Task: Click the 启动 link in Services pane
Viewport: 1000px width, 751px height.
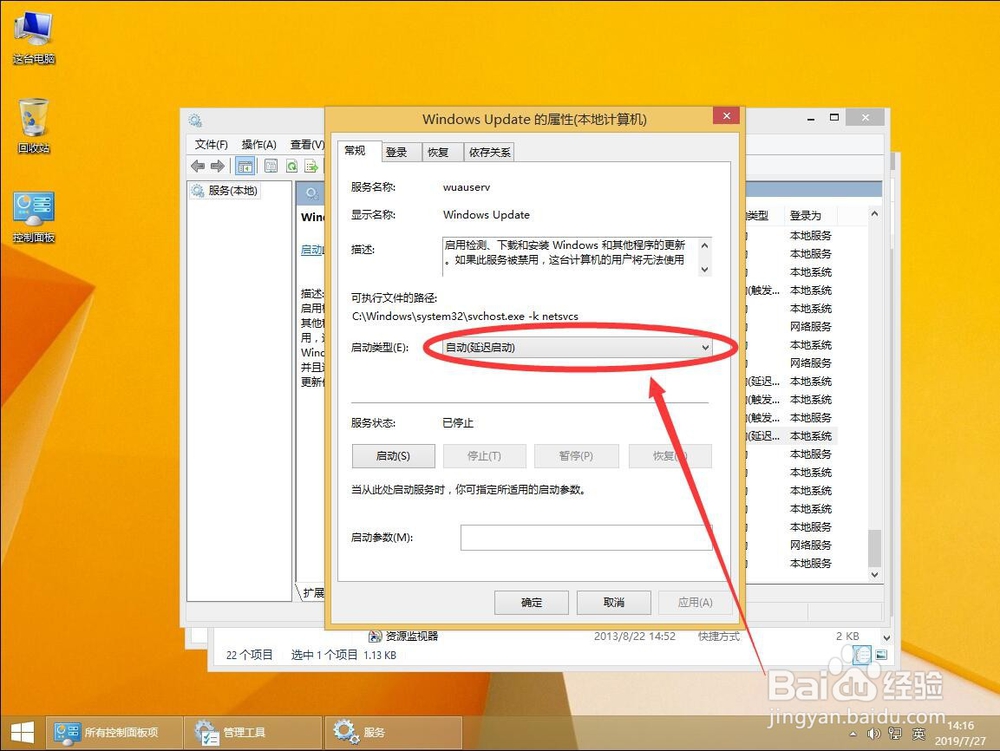Action: click(x=312, y=249)
